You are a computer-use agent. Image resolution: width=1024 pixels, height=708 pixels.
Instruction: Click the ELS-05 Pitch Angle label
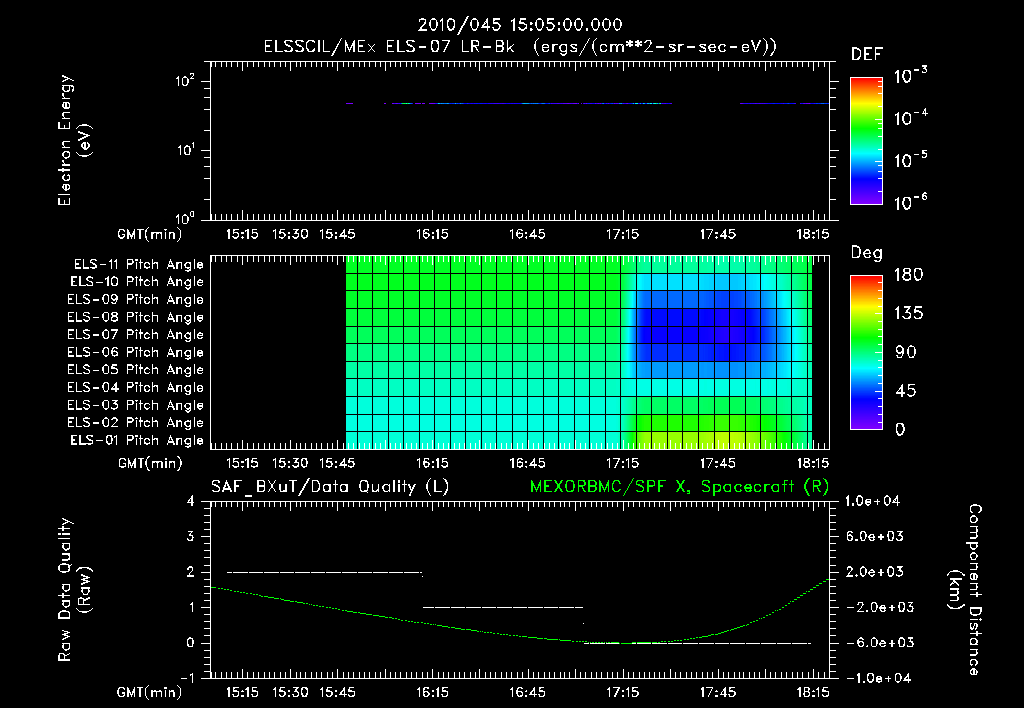pyautogui.click(x=135, y=370)
